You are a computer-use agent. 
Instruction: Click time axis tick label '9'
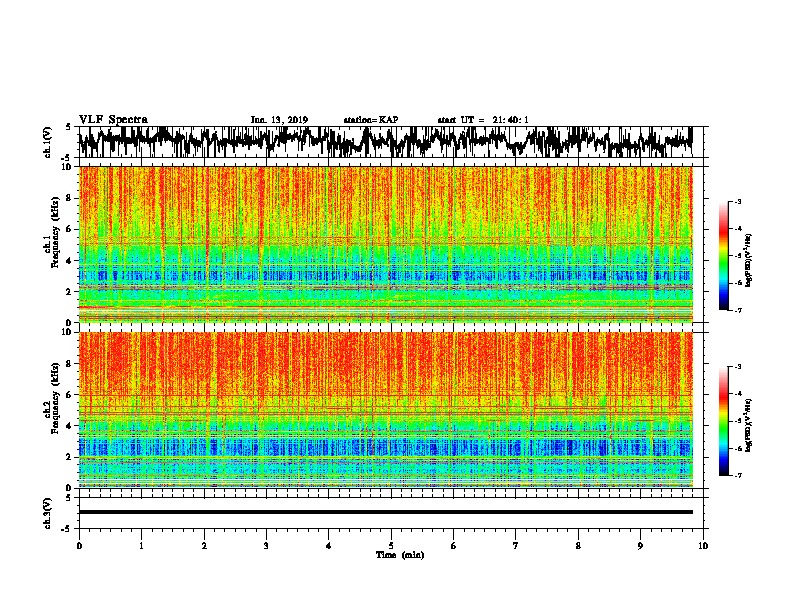[640, 546]
